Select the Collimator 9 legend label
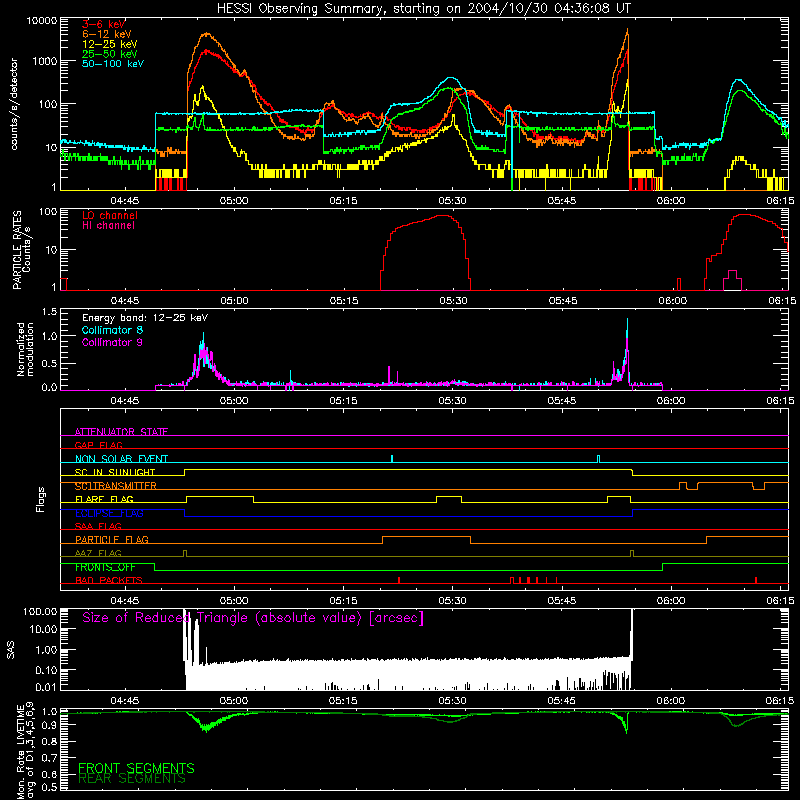Image resolution: width=800 pixels, height=800 pixels. coord(112,342)
